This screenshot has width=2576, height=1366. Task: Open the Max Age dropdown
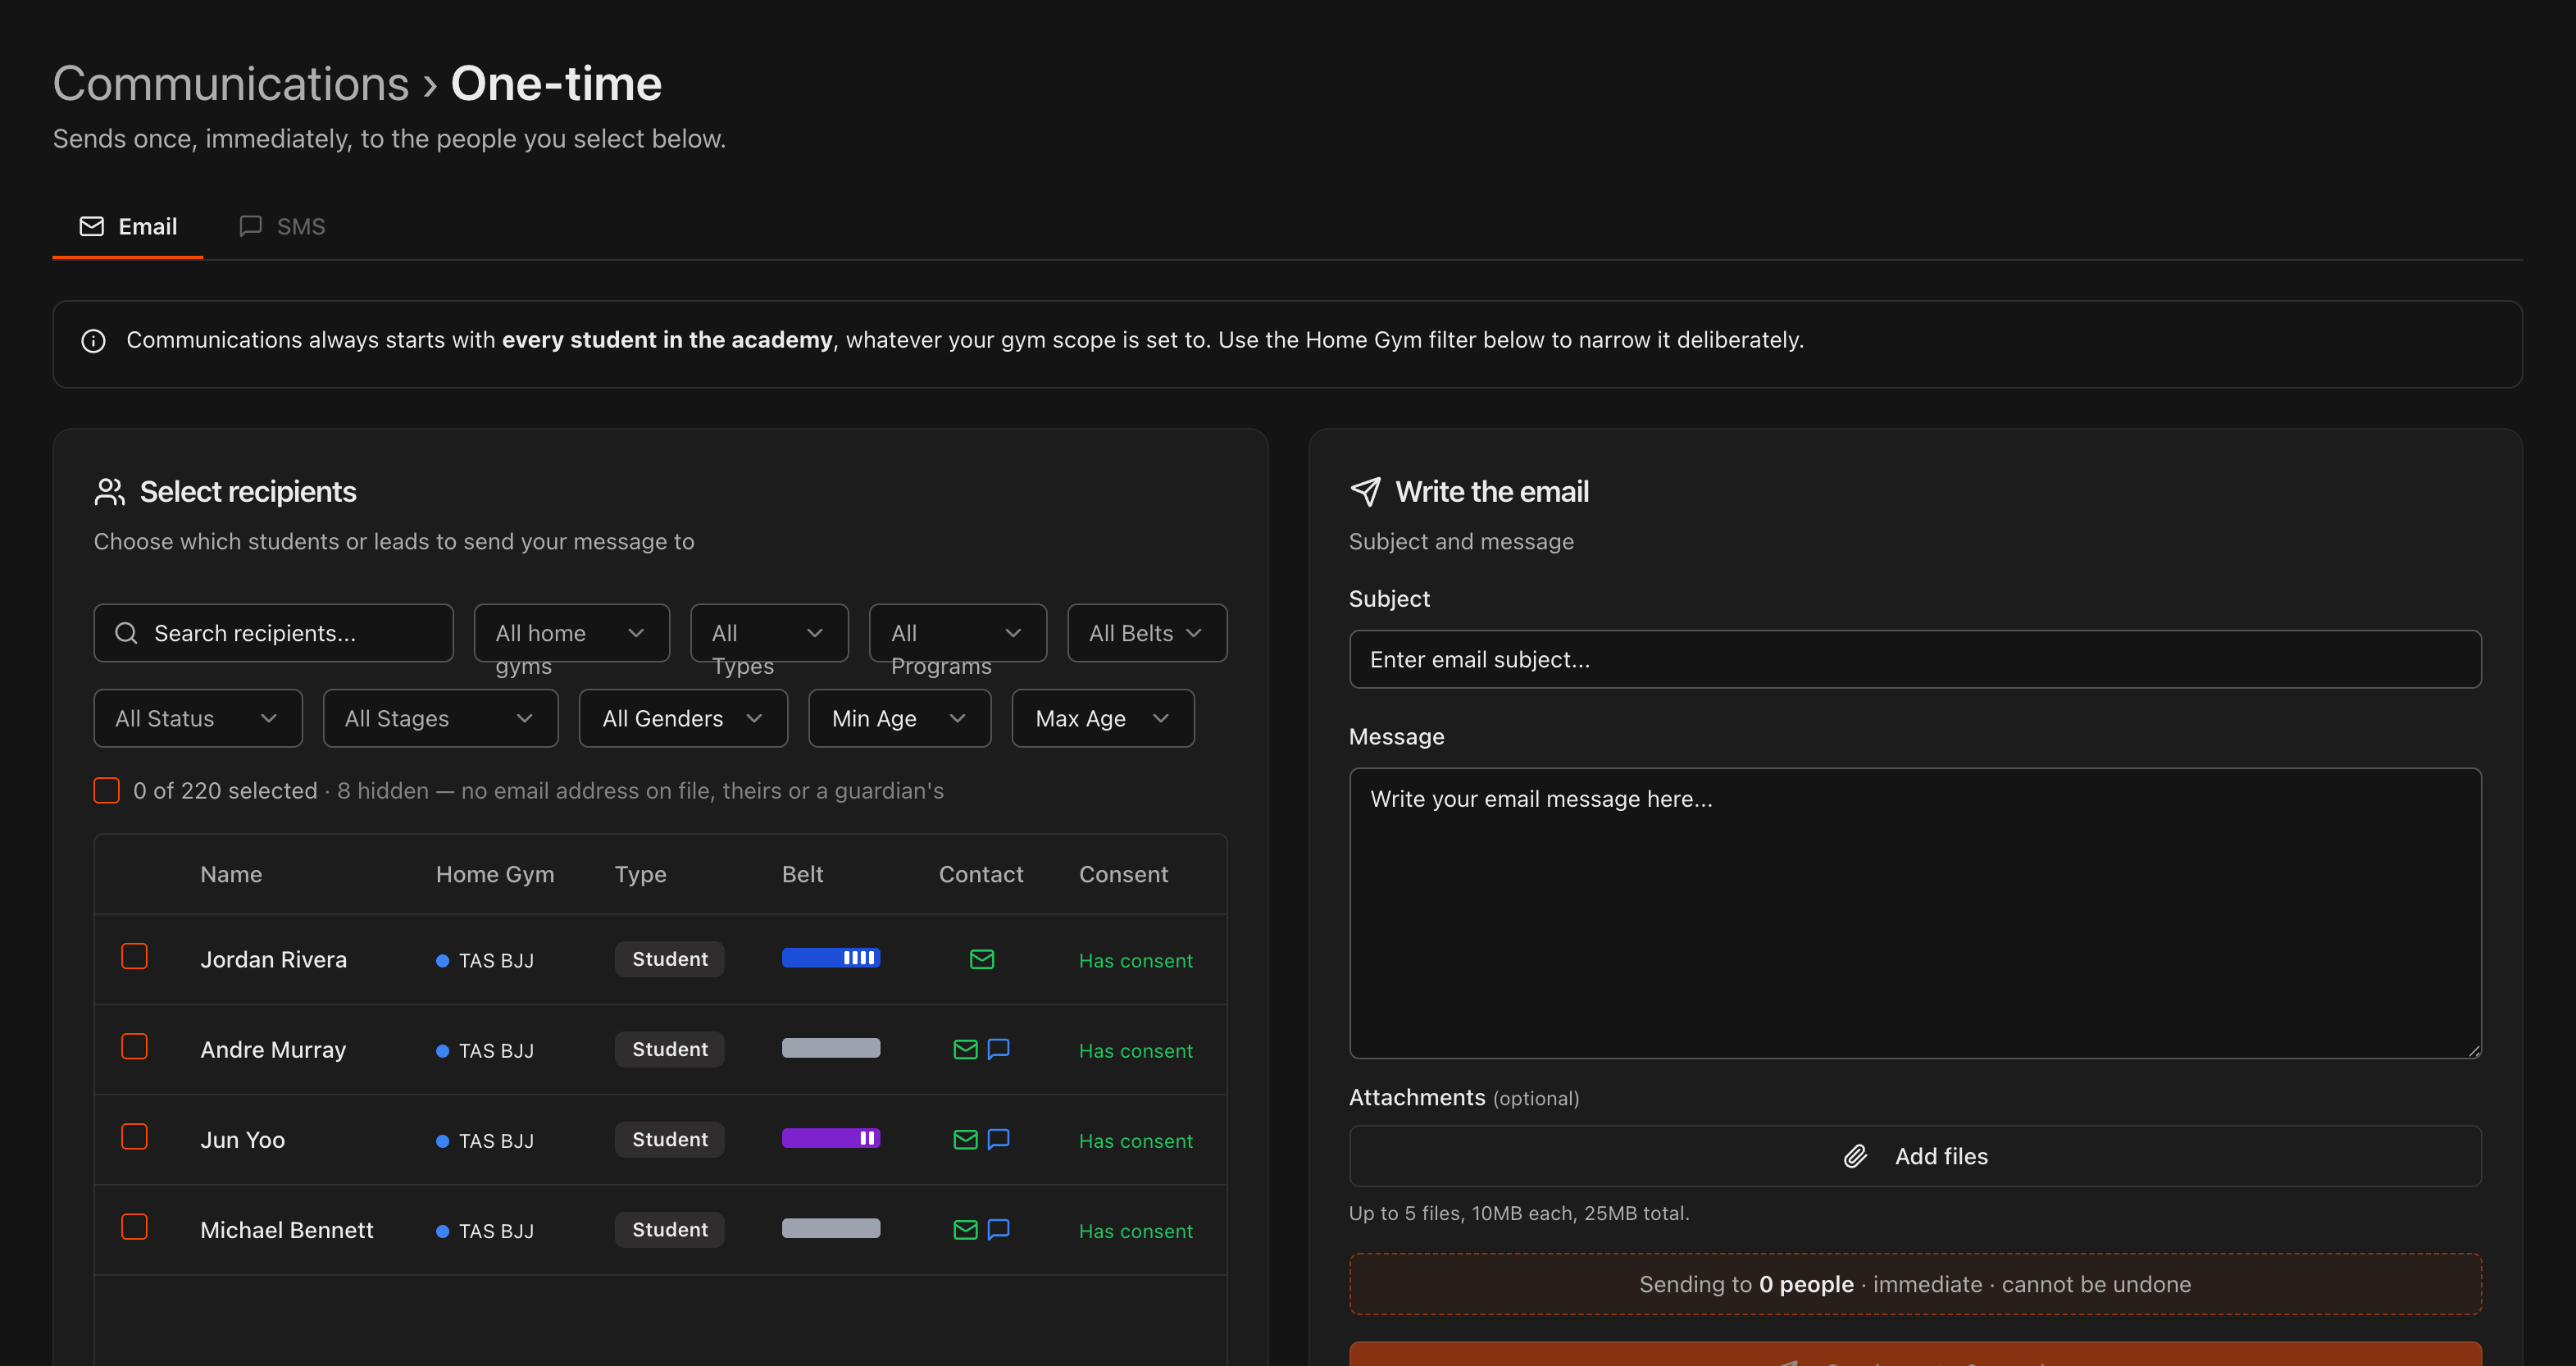coord(1102,719)
